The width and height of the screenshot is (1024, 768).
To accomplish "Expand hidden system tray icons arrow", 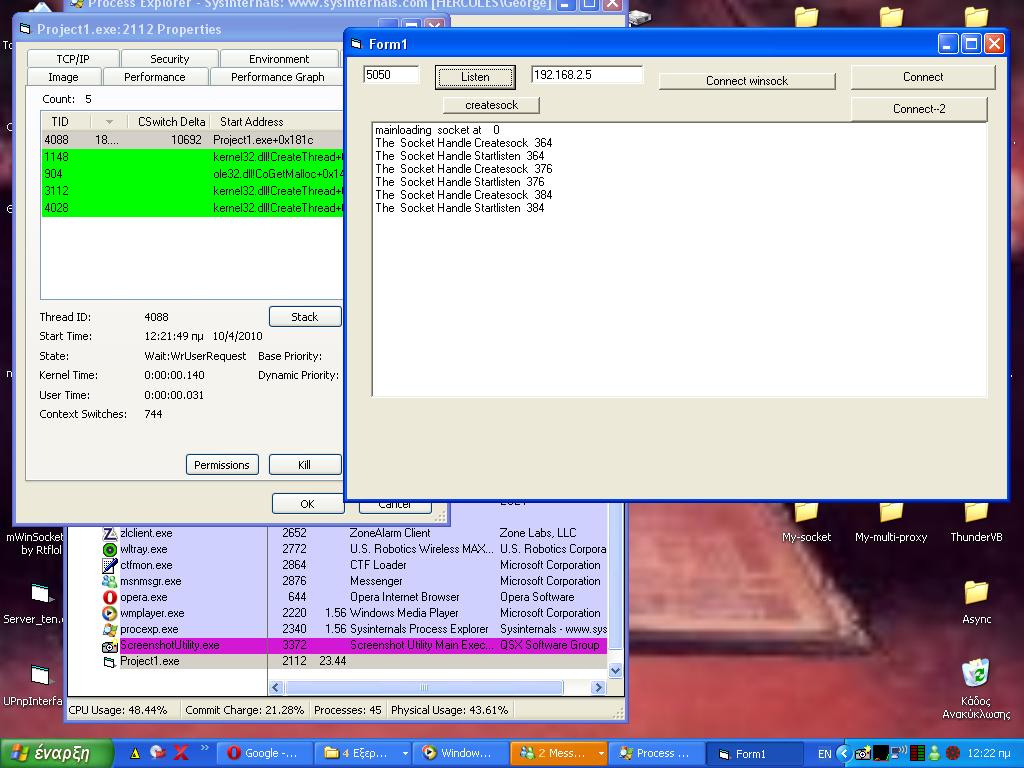I will [x=844, y=754].
